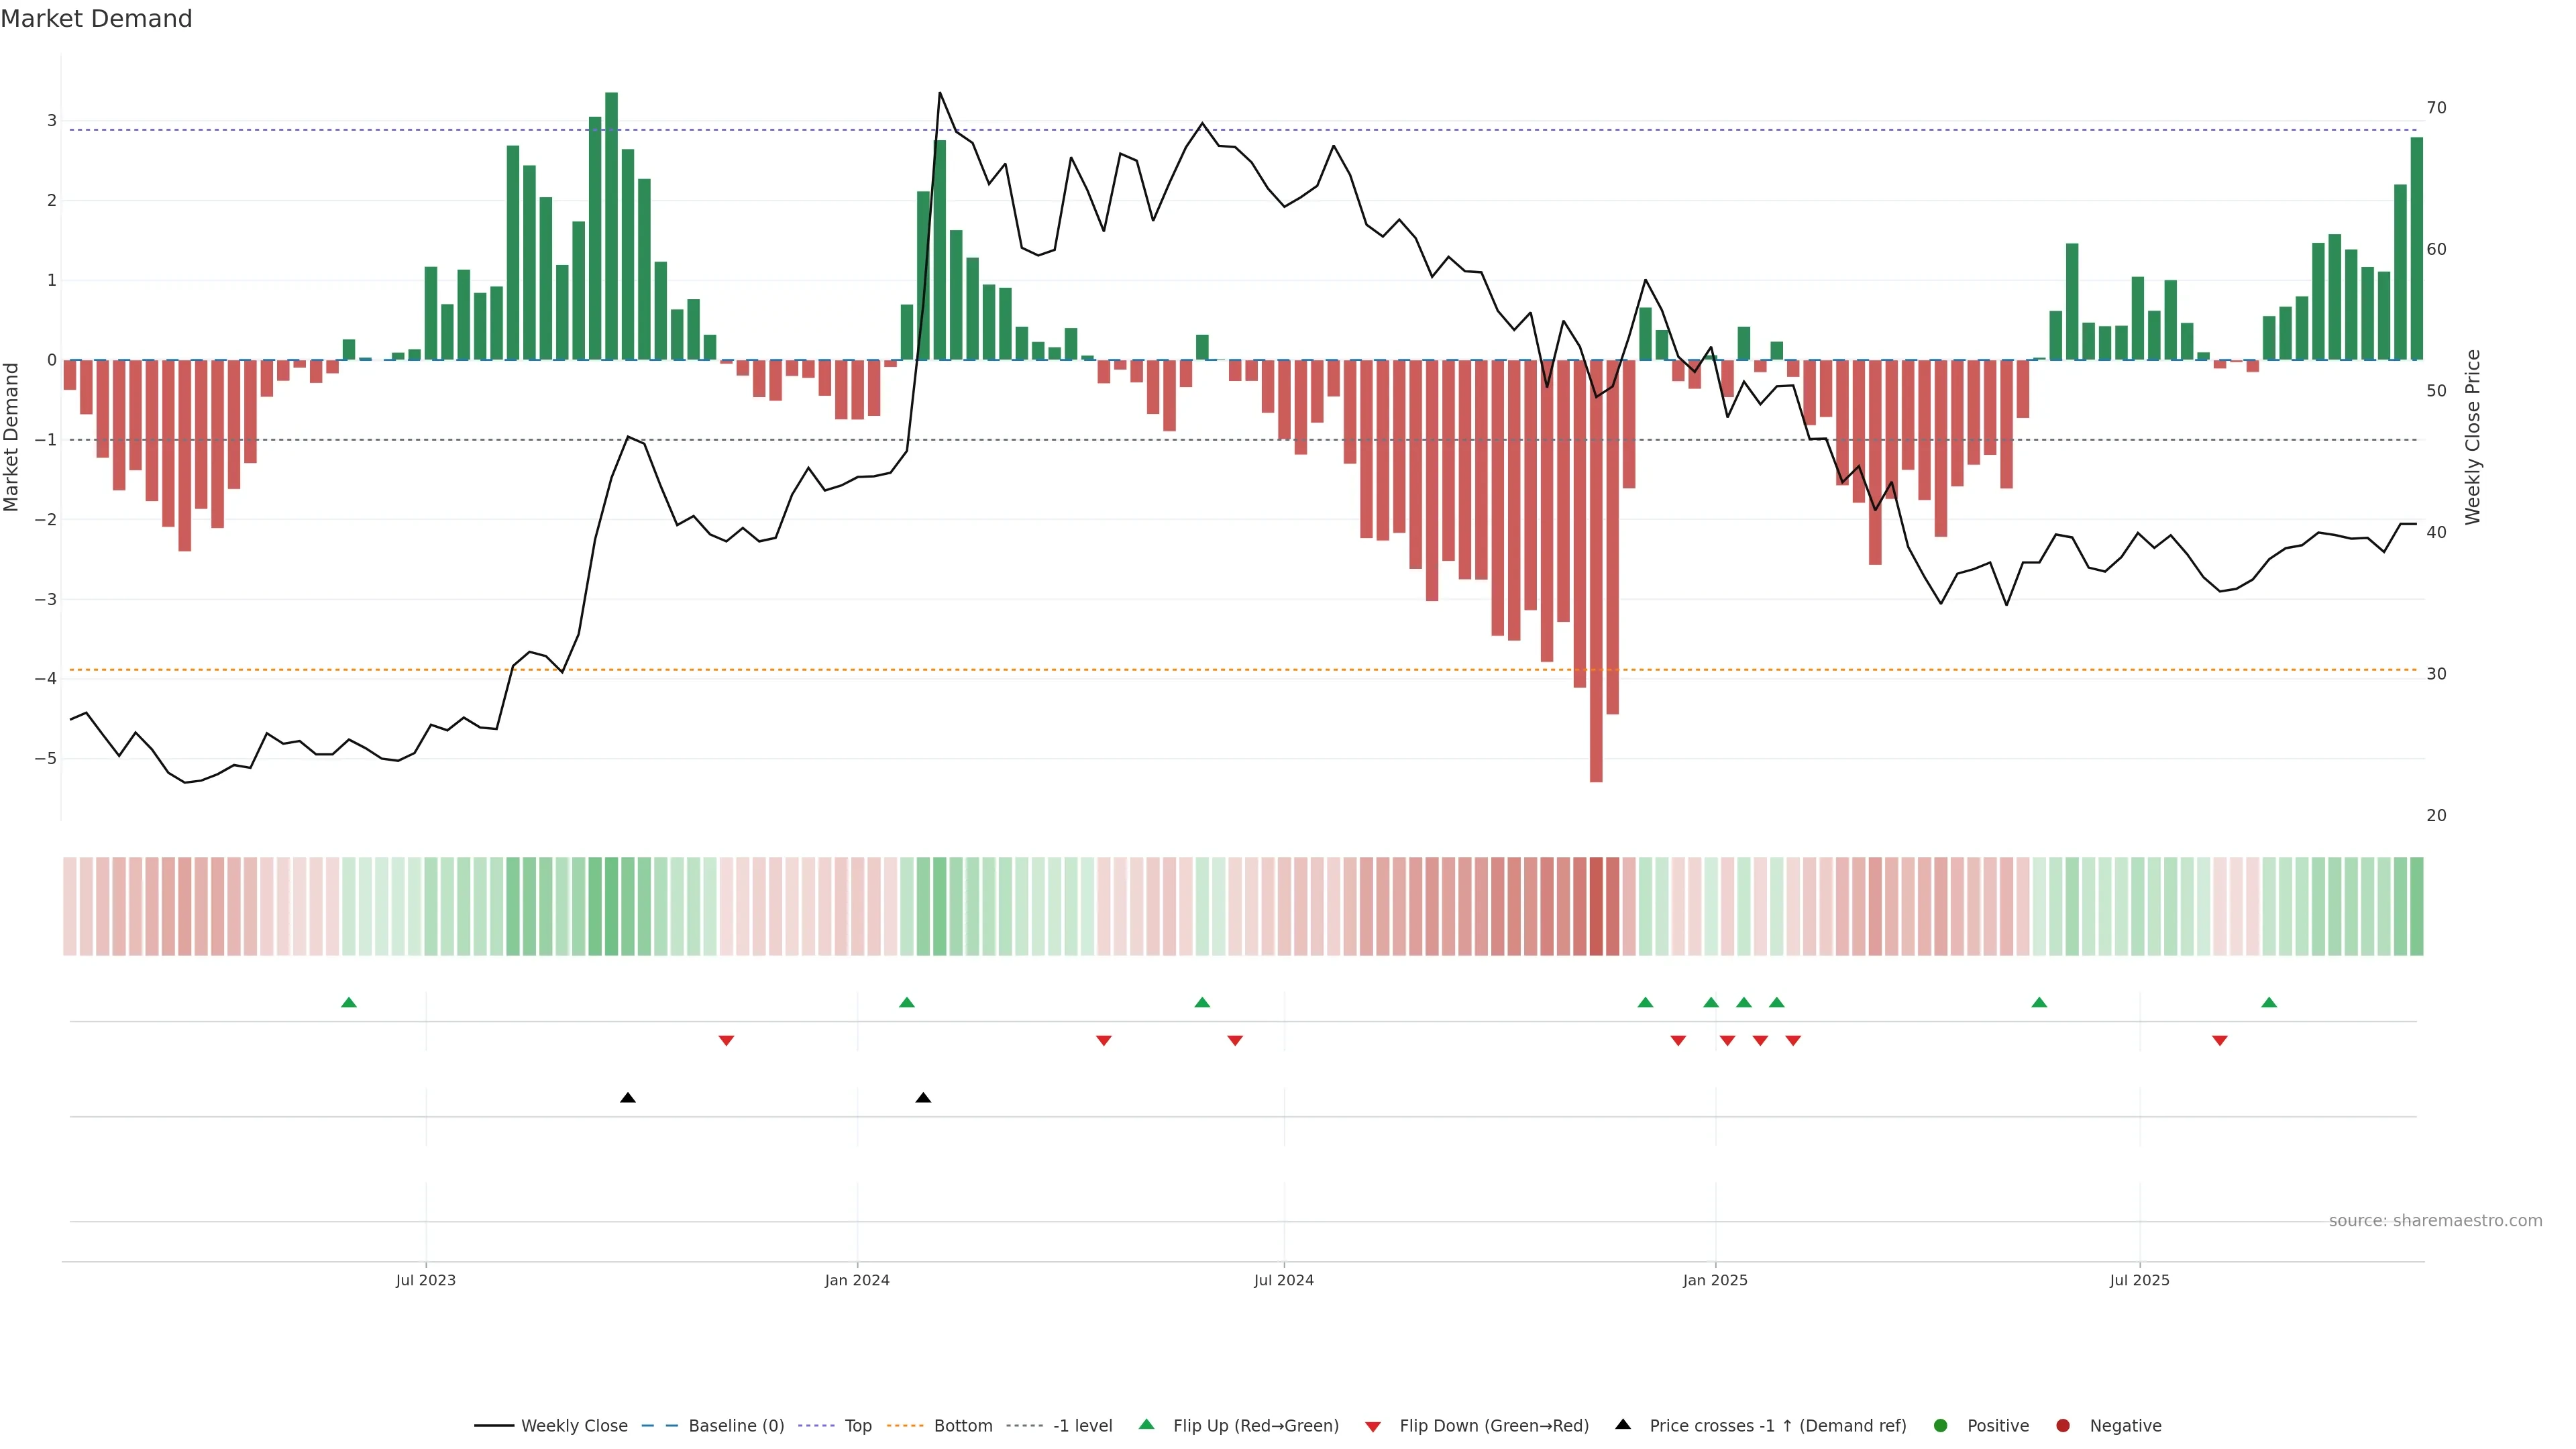Click the Market Demand chart title
The image size is (2576, 1449).
tap(96, 19)
